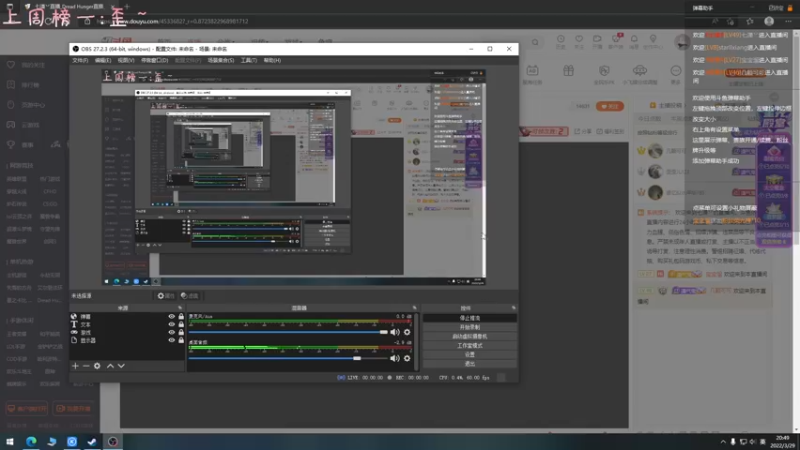The width and height of the screenshot is (800, 450).
Task: Open 麦克风/Aux audio settings gear
Action: (x=407, y=332)
